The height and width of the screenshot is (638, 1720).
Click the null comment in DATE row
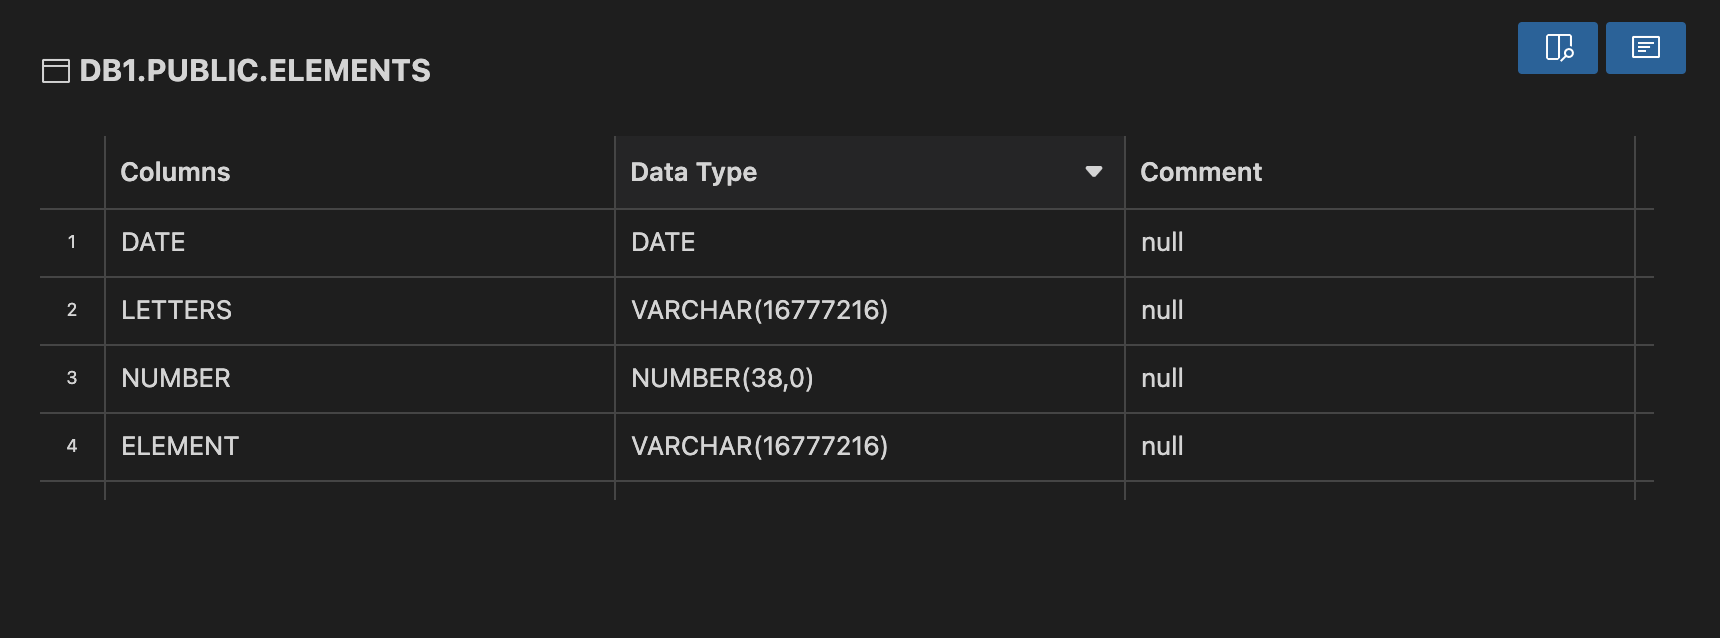(1162, 242)
